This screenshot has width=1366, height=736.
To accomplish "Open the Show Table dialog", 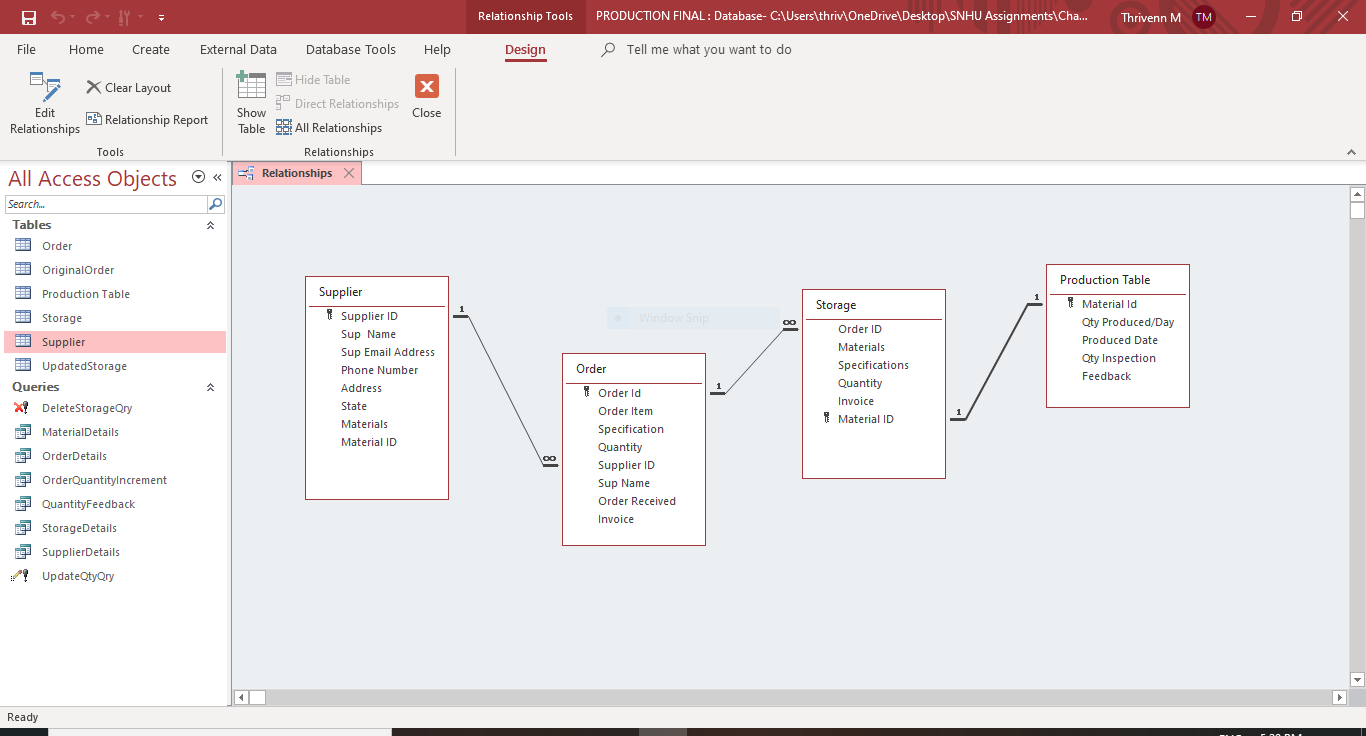I will (250, 103).
